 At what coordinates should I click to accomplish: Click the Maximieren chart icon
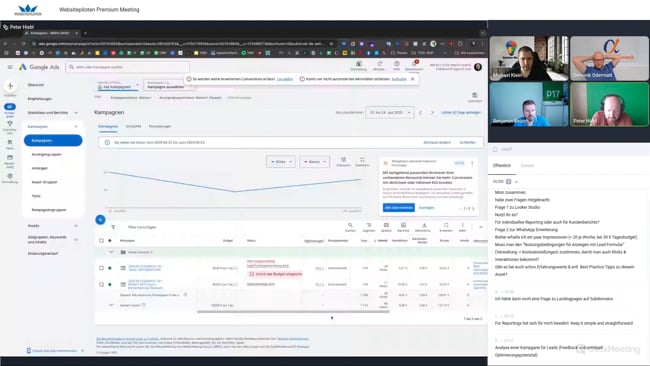point(362,160)
